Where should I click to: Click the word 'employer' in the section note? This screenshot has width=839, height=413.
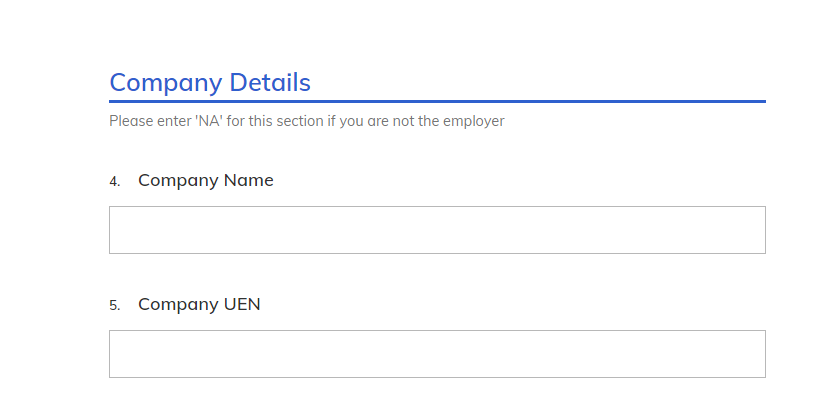pyautogui.click(x=473, y=122)
